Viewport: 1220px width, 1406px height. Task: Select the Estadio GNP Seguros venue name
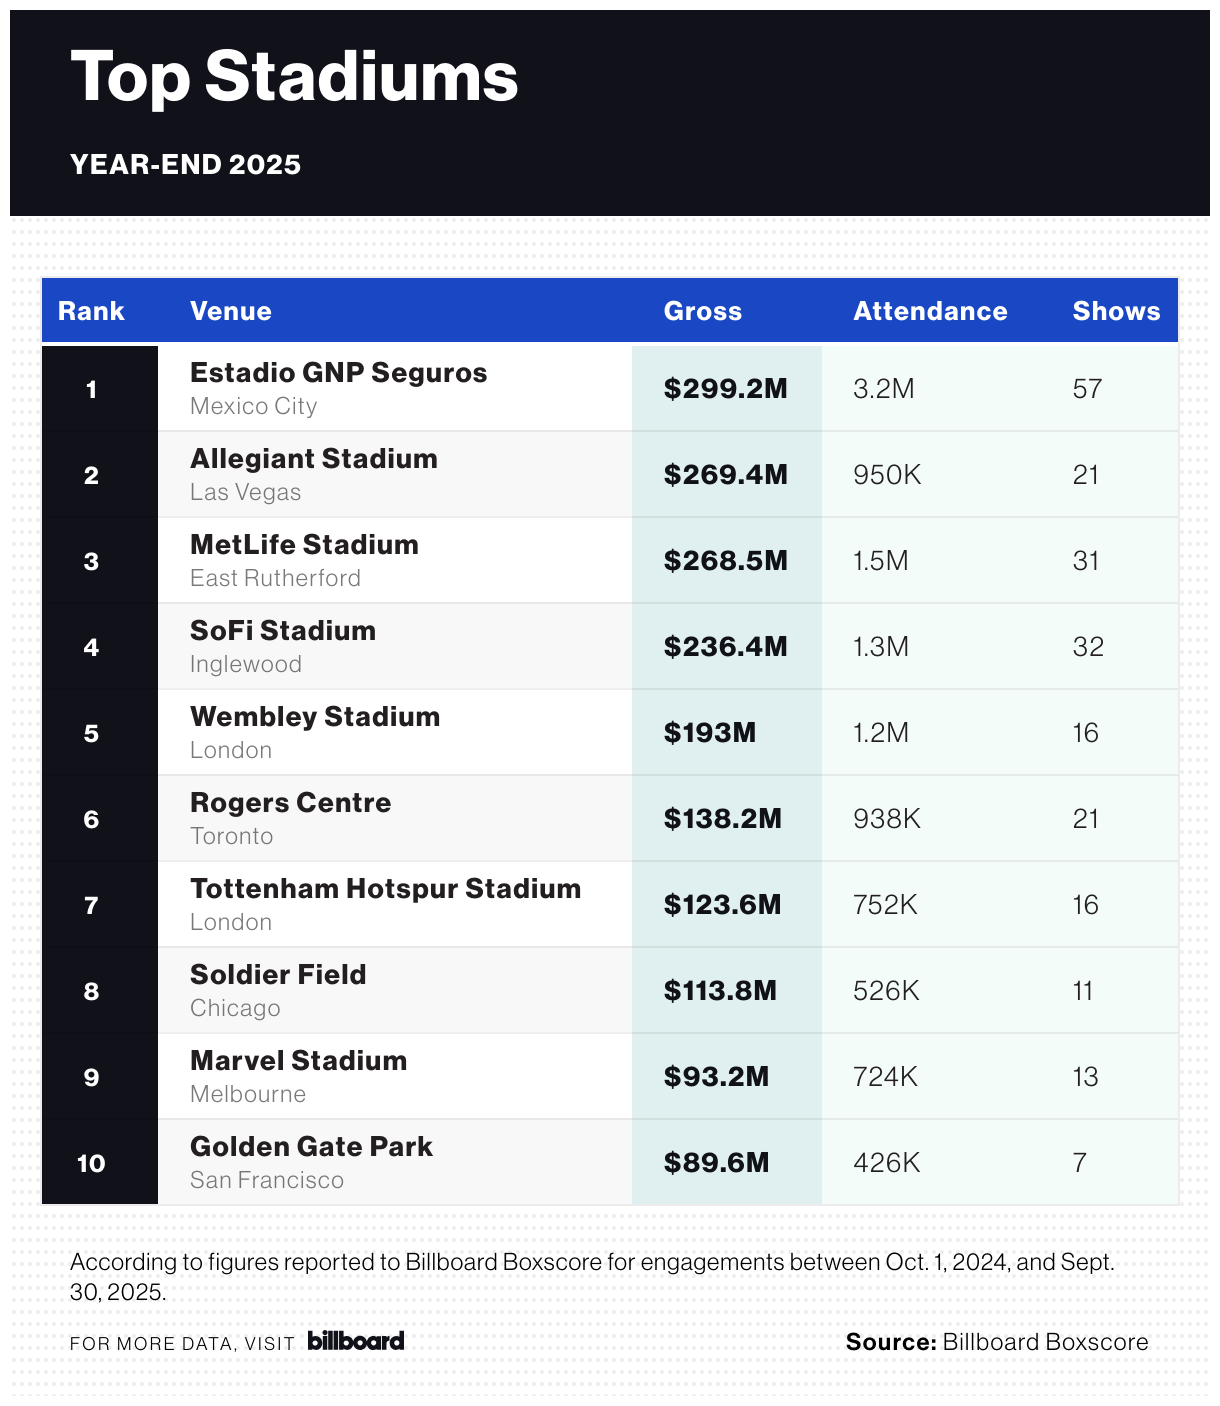(339, 373)
